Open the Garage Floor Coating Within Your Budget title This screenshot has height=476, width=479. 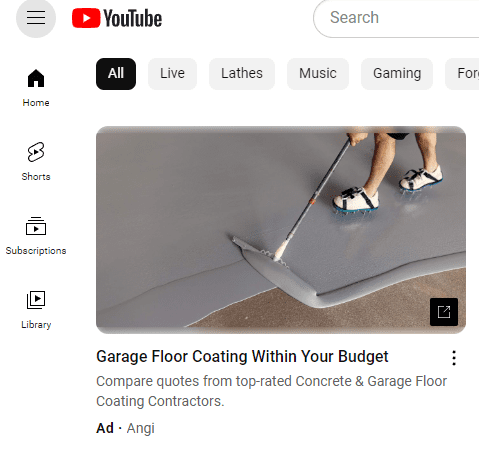242,357
